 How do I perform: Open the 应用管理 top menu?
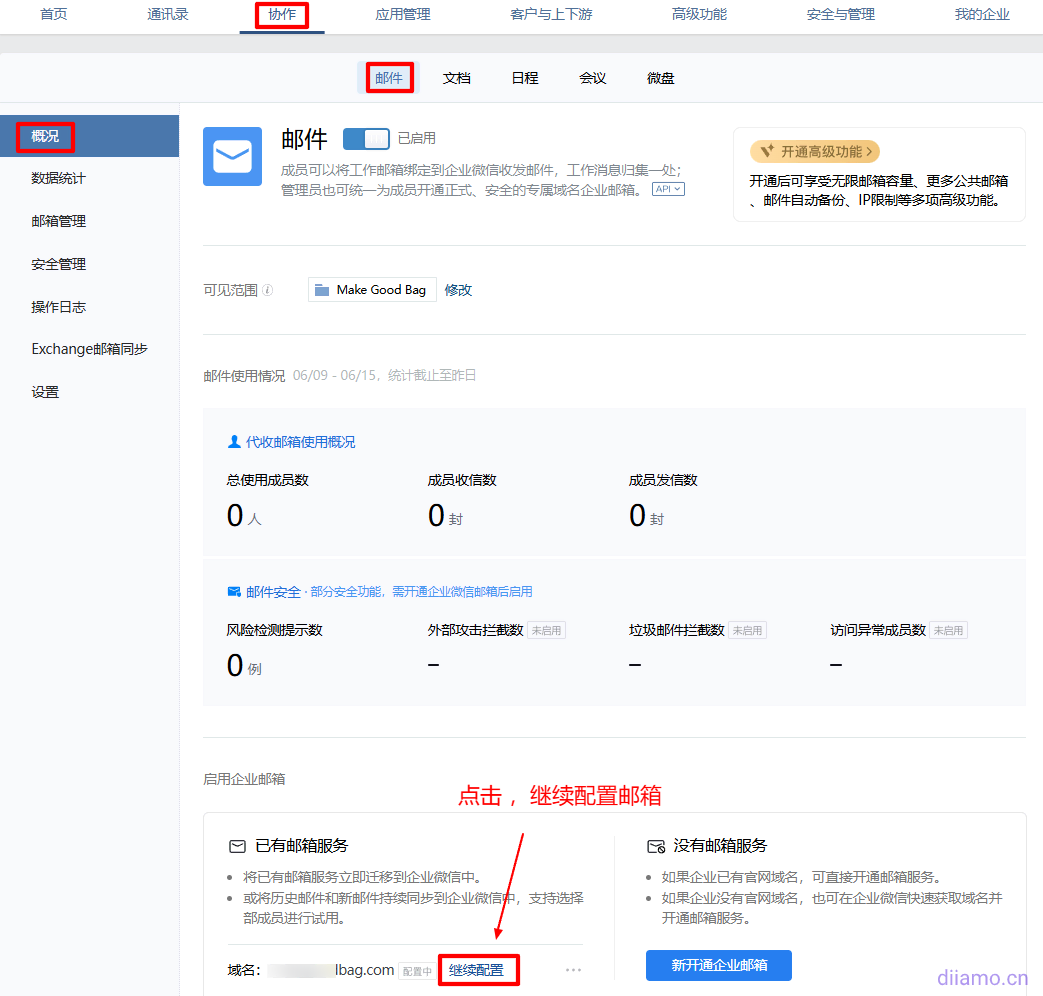tap(403, 15)
